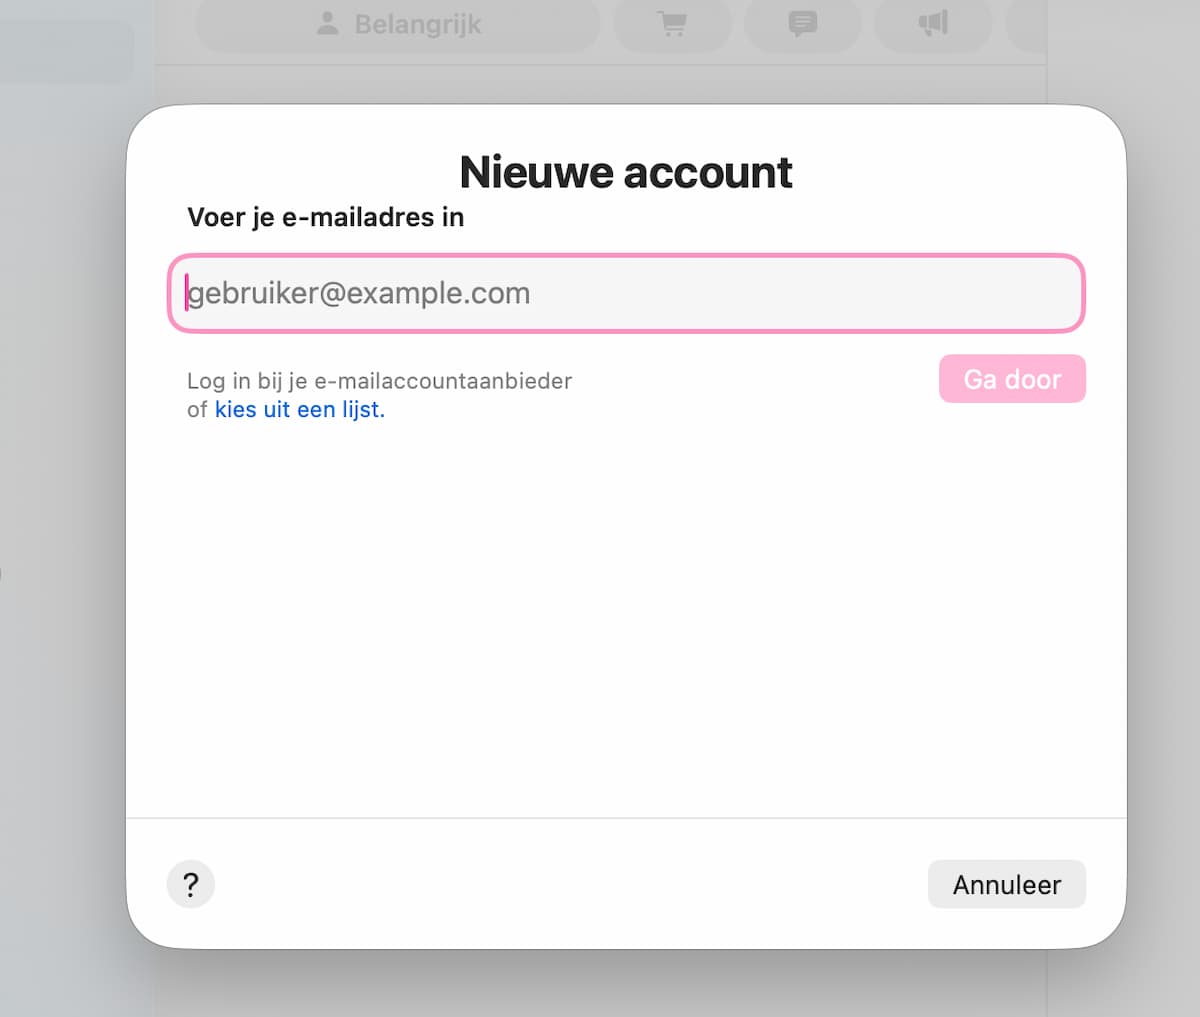Viewport: 1200px width, 1017px height.
Task: Click the empty white area of the dialog
Action: pos(626,620)
